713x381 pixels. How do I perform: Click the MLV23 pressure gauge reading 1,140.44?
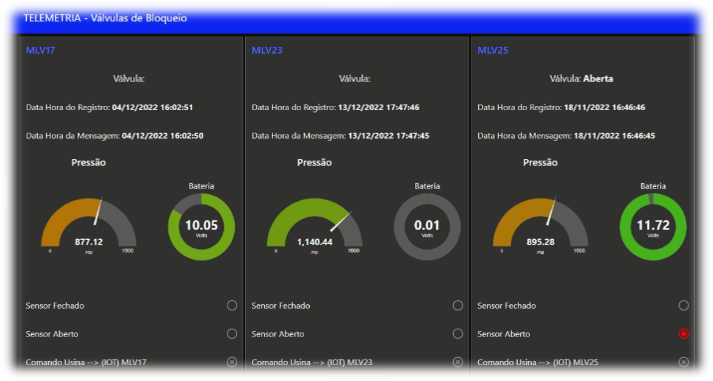315,224
